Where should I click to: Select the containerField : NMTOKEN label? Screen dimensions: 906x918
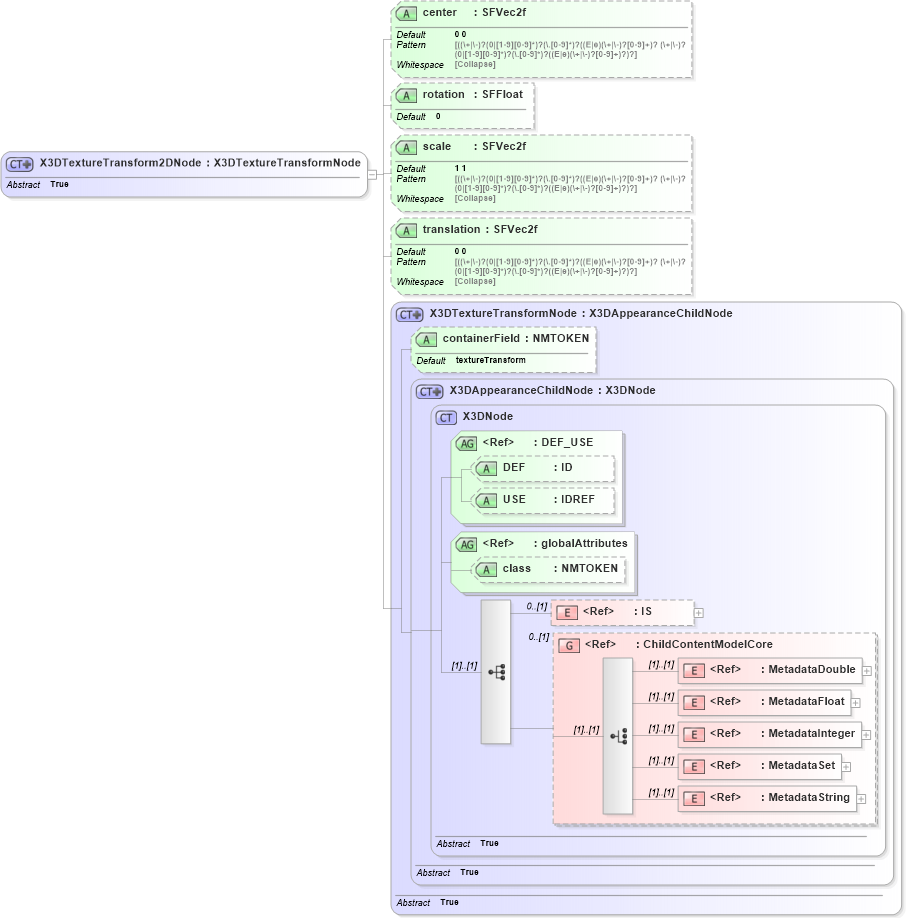(x=516, y=338)
